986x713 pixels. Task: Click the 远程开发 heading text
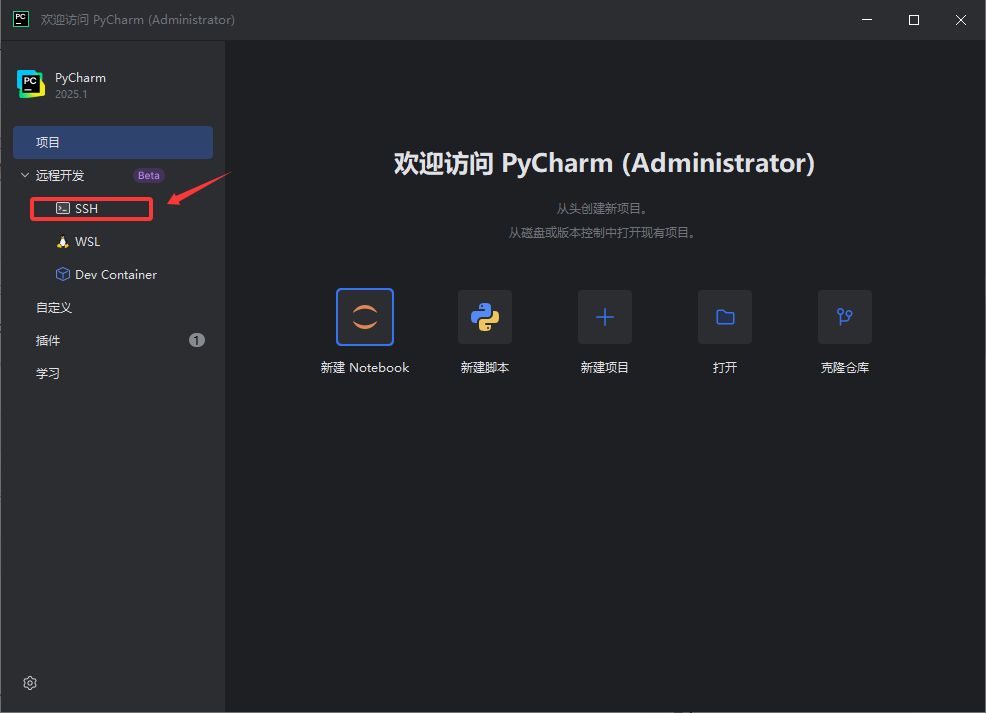click(x=60, y=175)
